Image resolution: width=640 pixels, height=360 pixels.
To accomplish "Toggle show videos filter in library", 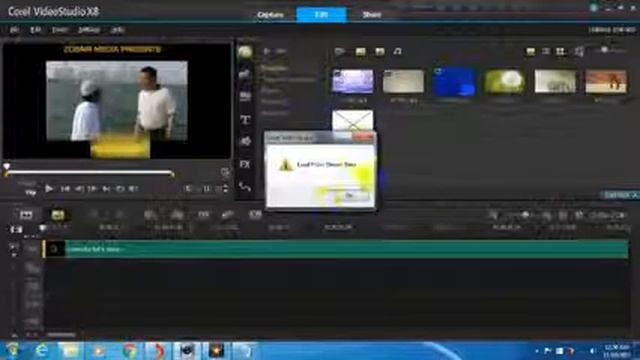I will (360, 51).
